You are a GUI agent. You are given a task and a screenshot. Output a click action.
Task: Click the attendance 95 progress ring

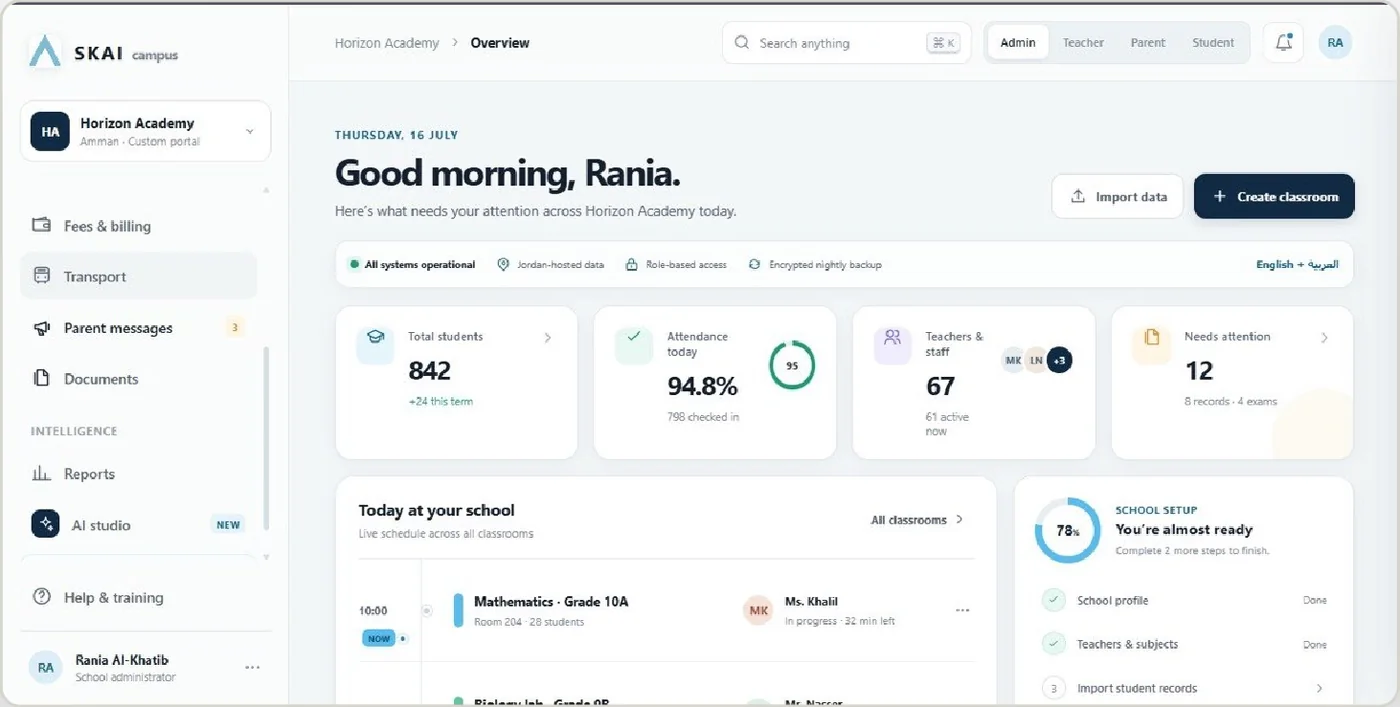[792, 365]
